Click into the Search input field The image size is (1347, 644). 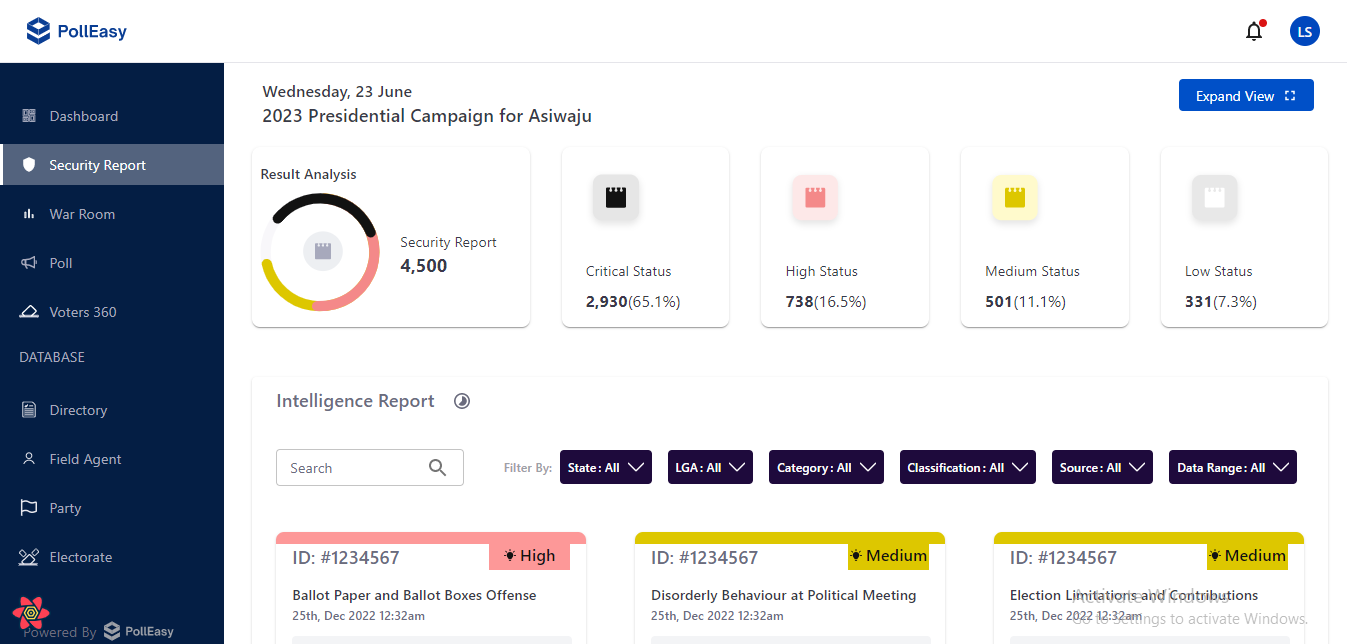[350, 468]
